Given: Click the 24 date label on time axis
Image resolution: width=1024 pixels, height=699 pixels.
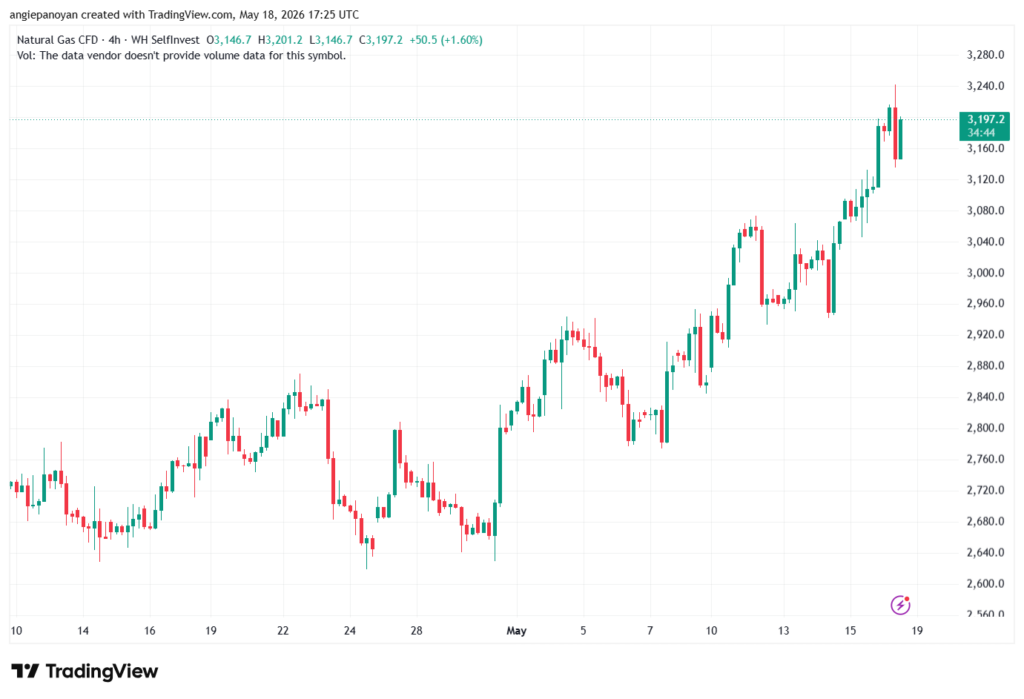Looking at the screenshot, I should coord(350,631).
